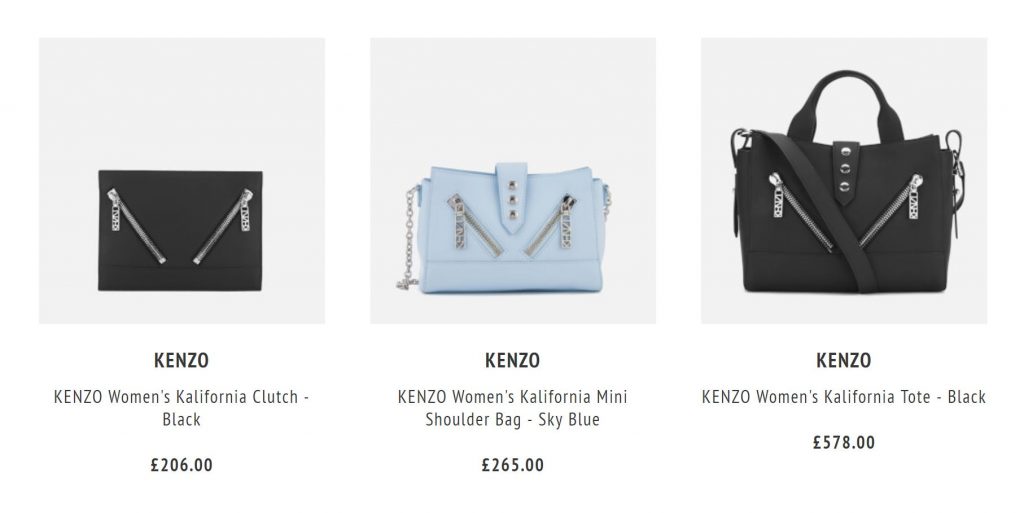Click the snap-button tab on the black tote

(x=845, y=172)
